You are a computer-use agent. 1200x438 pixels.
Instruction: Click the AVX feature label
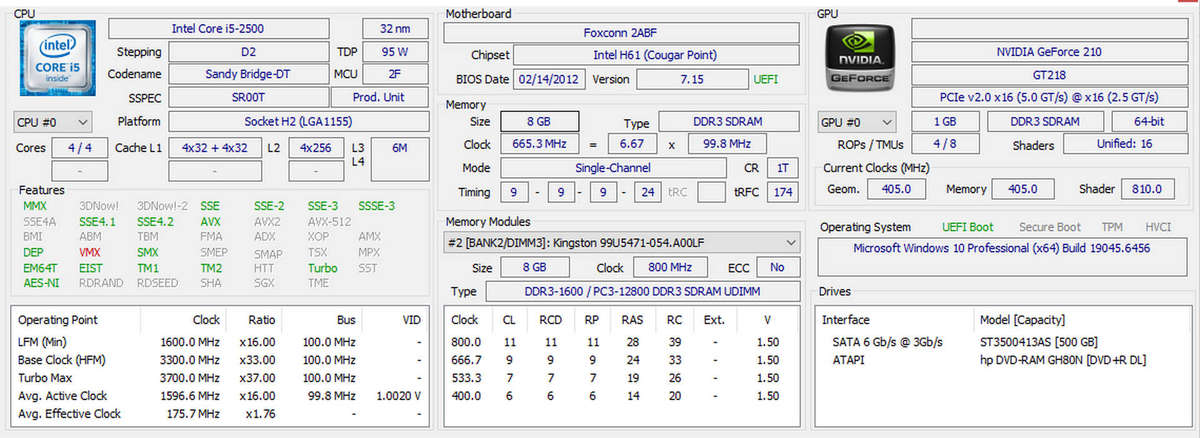click(211, 222)
